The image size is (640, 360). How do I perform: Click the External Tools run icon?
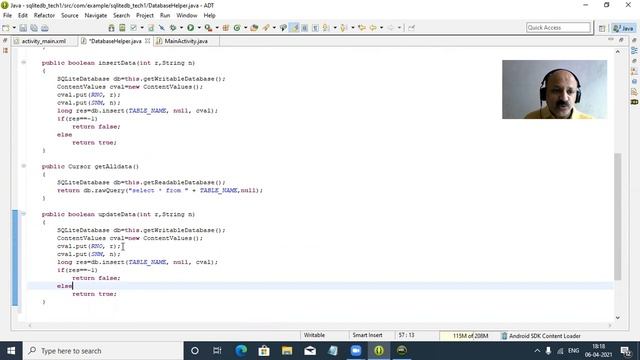[208, 28]
